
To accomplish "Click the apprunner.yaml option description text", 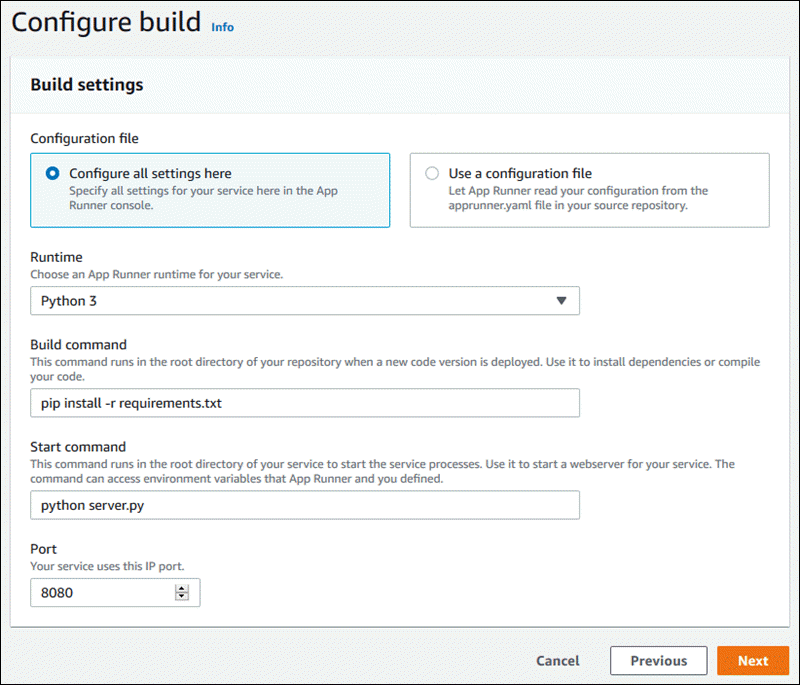I will tap(580, 197).
